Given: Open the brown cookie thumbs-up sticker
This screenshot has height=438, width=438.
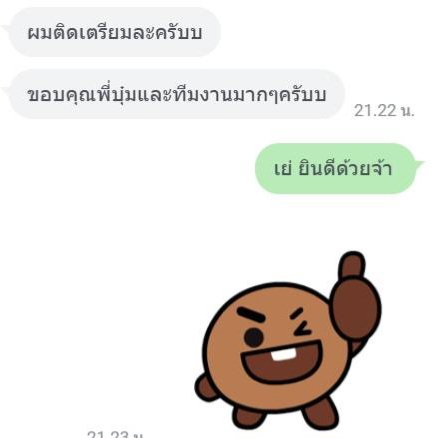Looking at the screenshot, I should coord(288,340).
